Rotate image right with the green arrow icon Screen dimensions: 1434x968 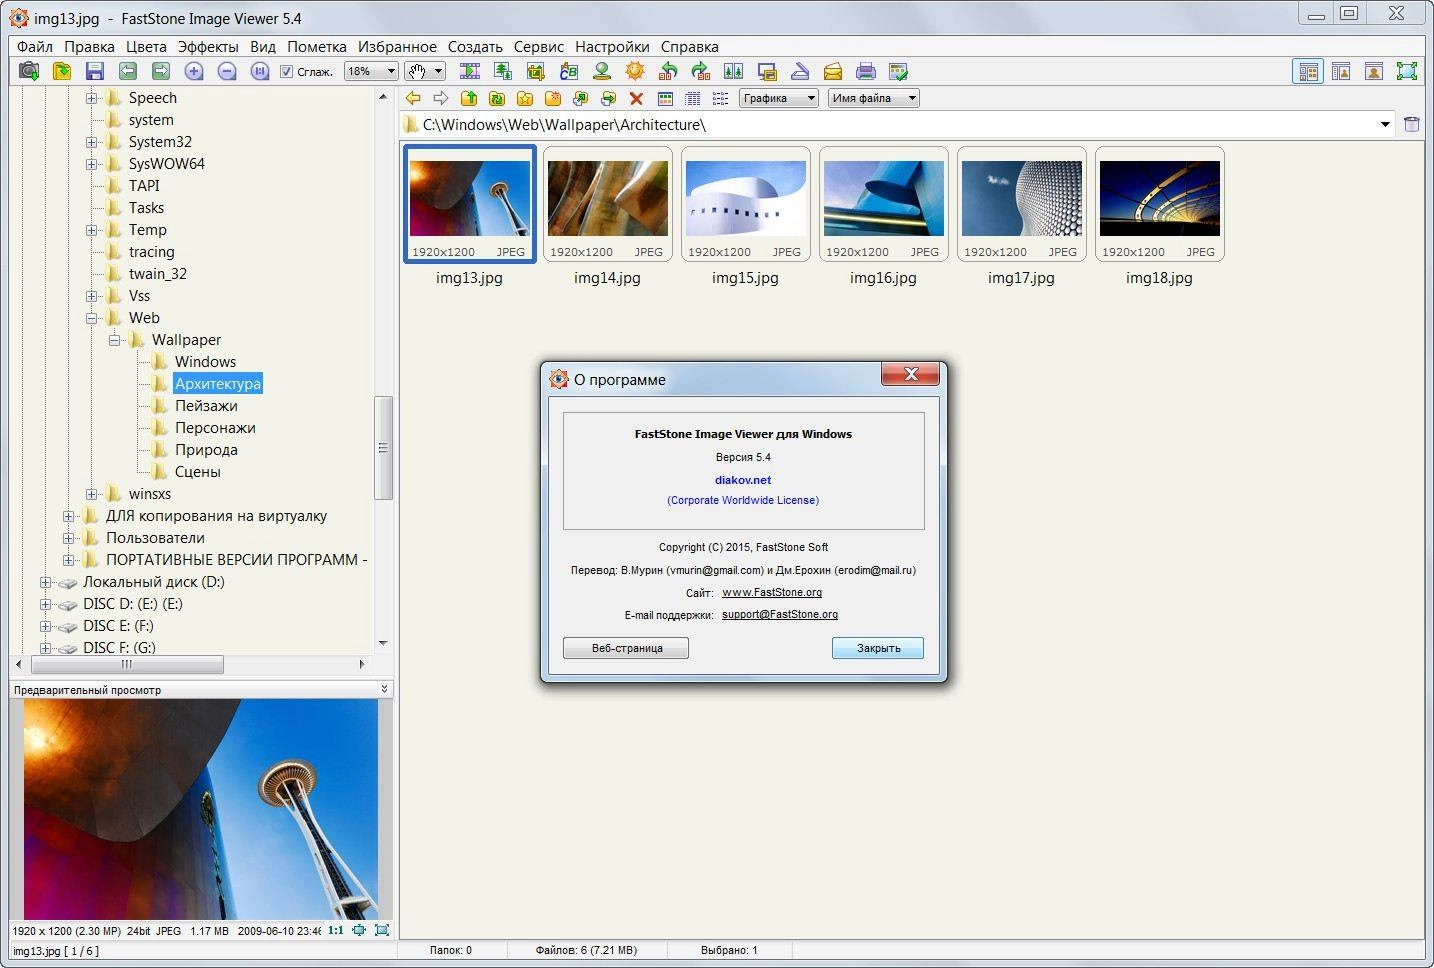pyautogui.click(x=701, y=71)
